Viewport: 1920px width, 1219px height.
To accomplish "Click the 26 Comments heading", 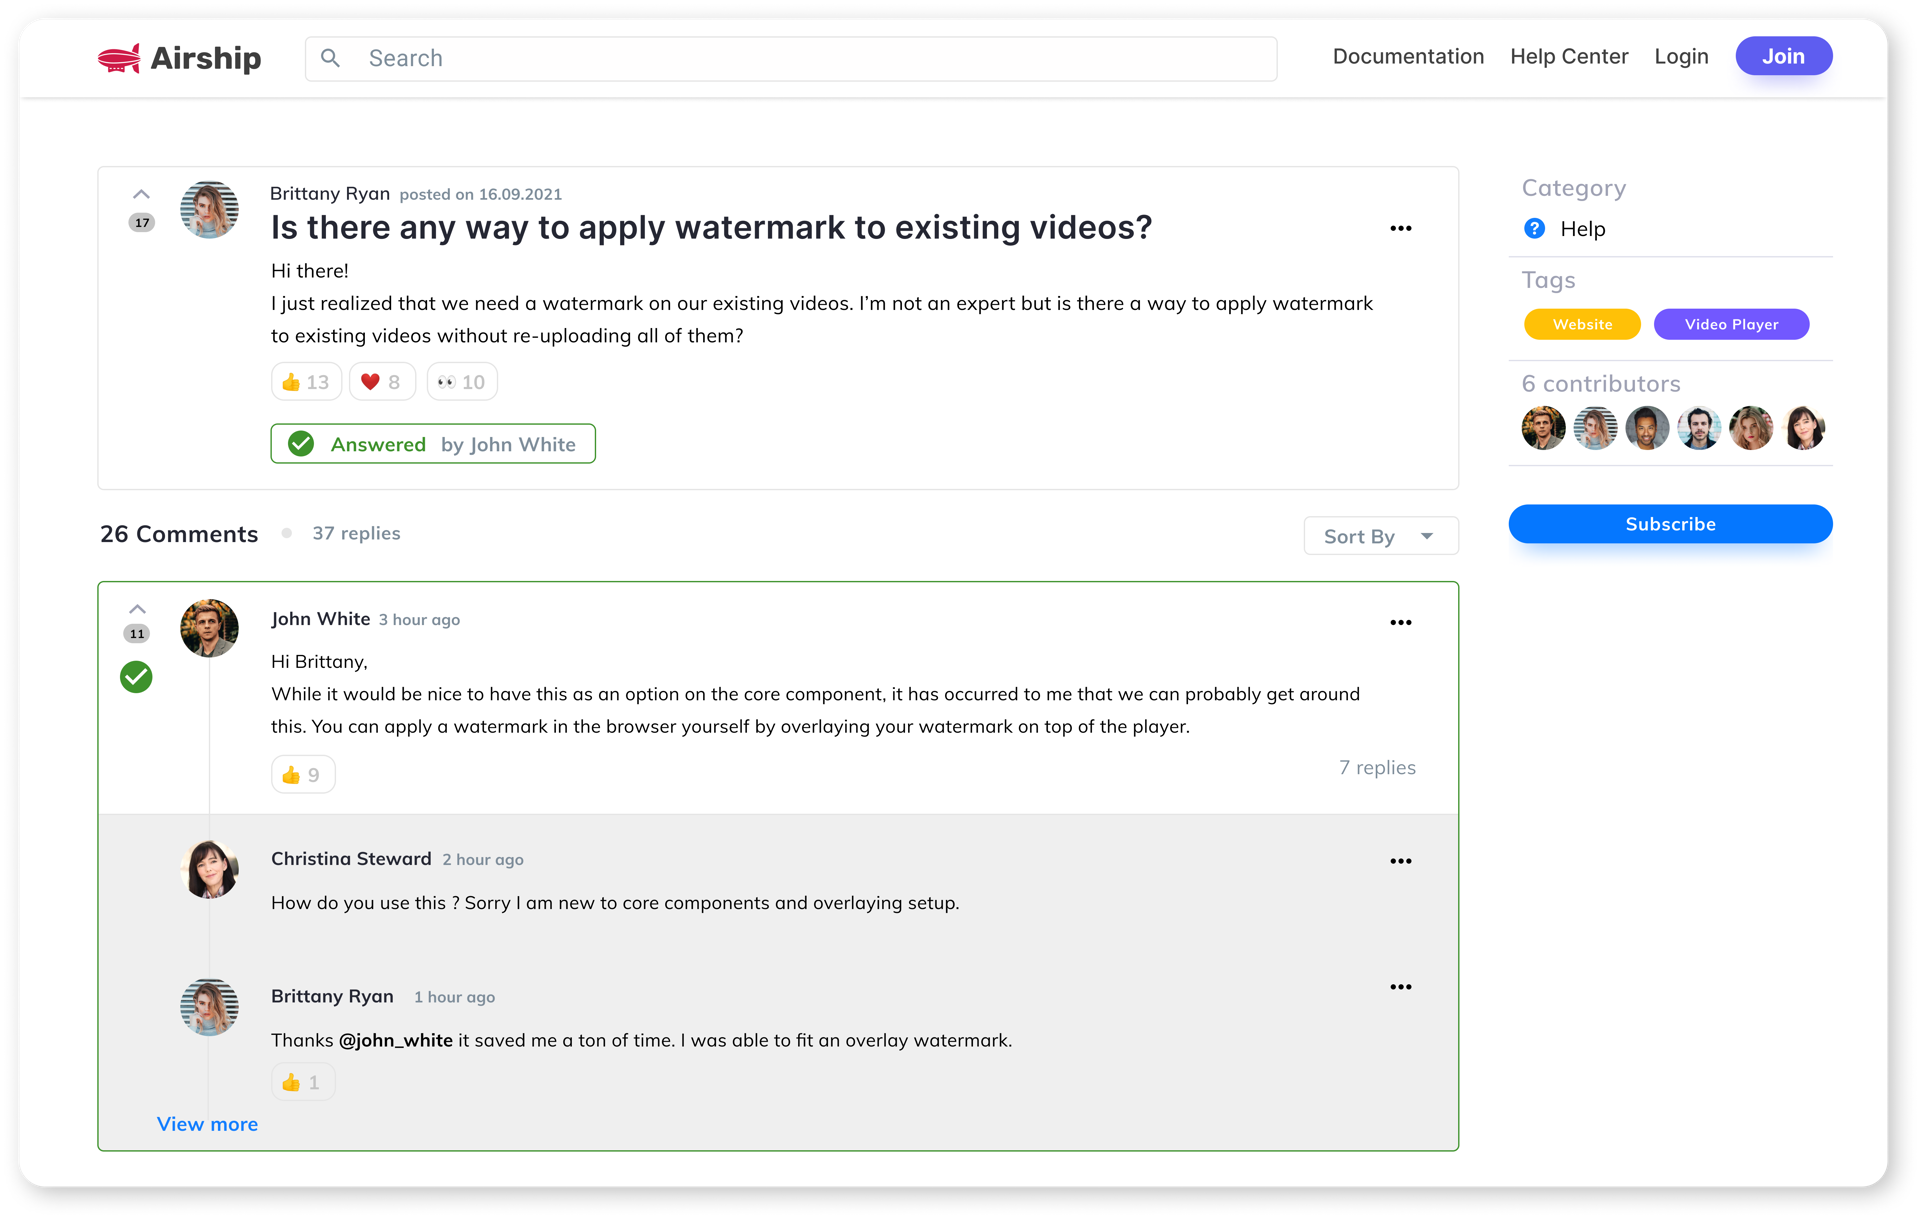I will point(179,534).
